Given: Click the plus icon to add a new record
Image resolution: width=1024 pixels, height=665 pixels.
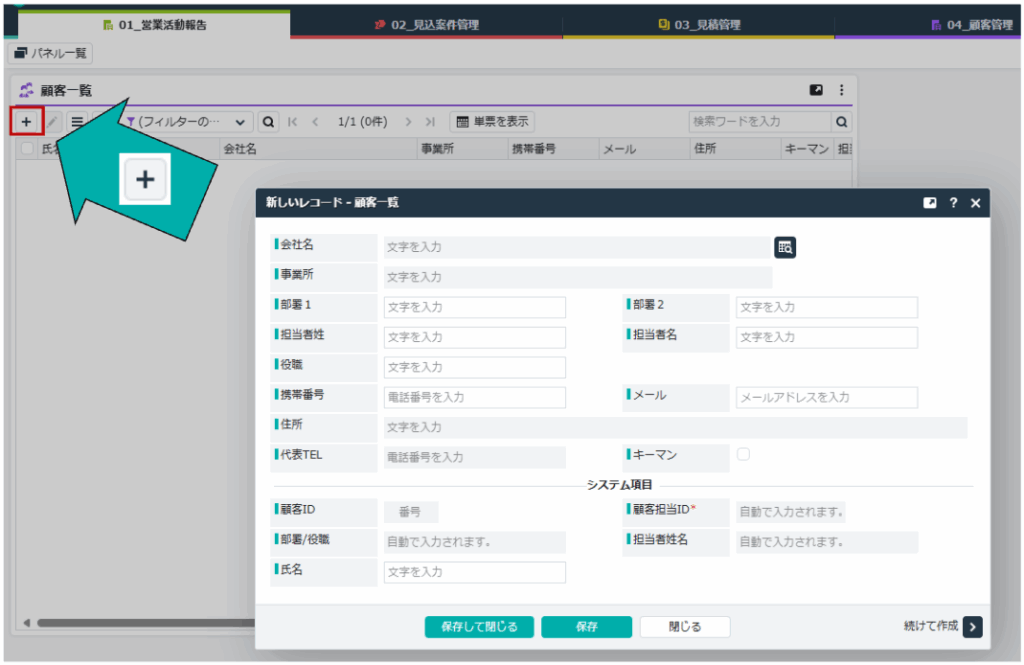Looking at the screenshot, I should [26, 122].
